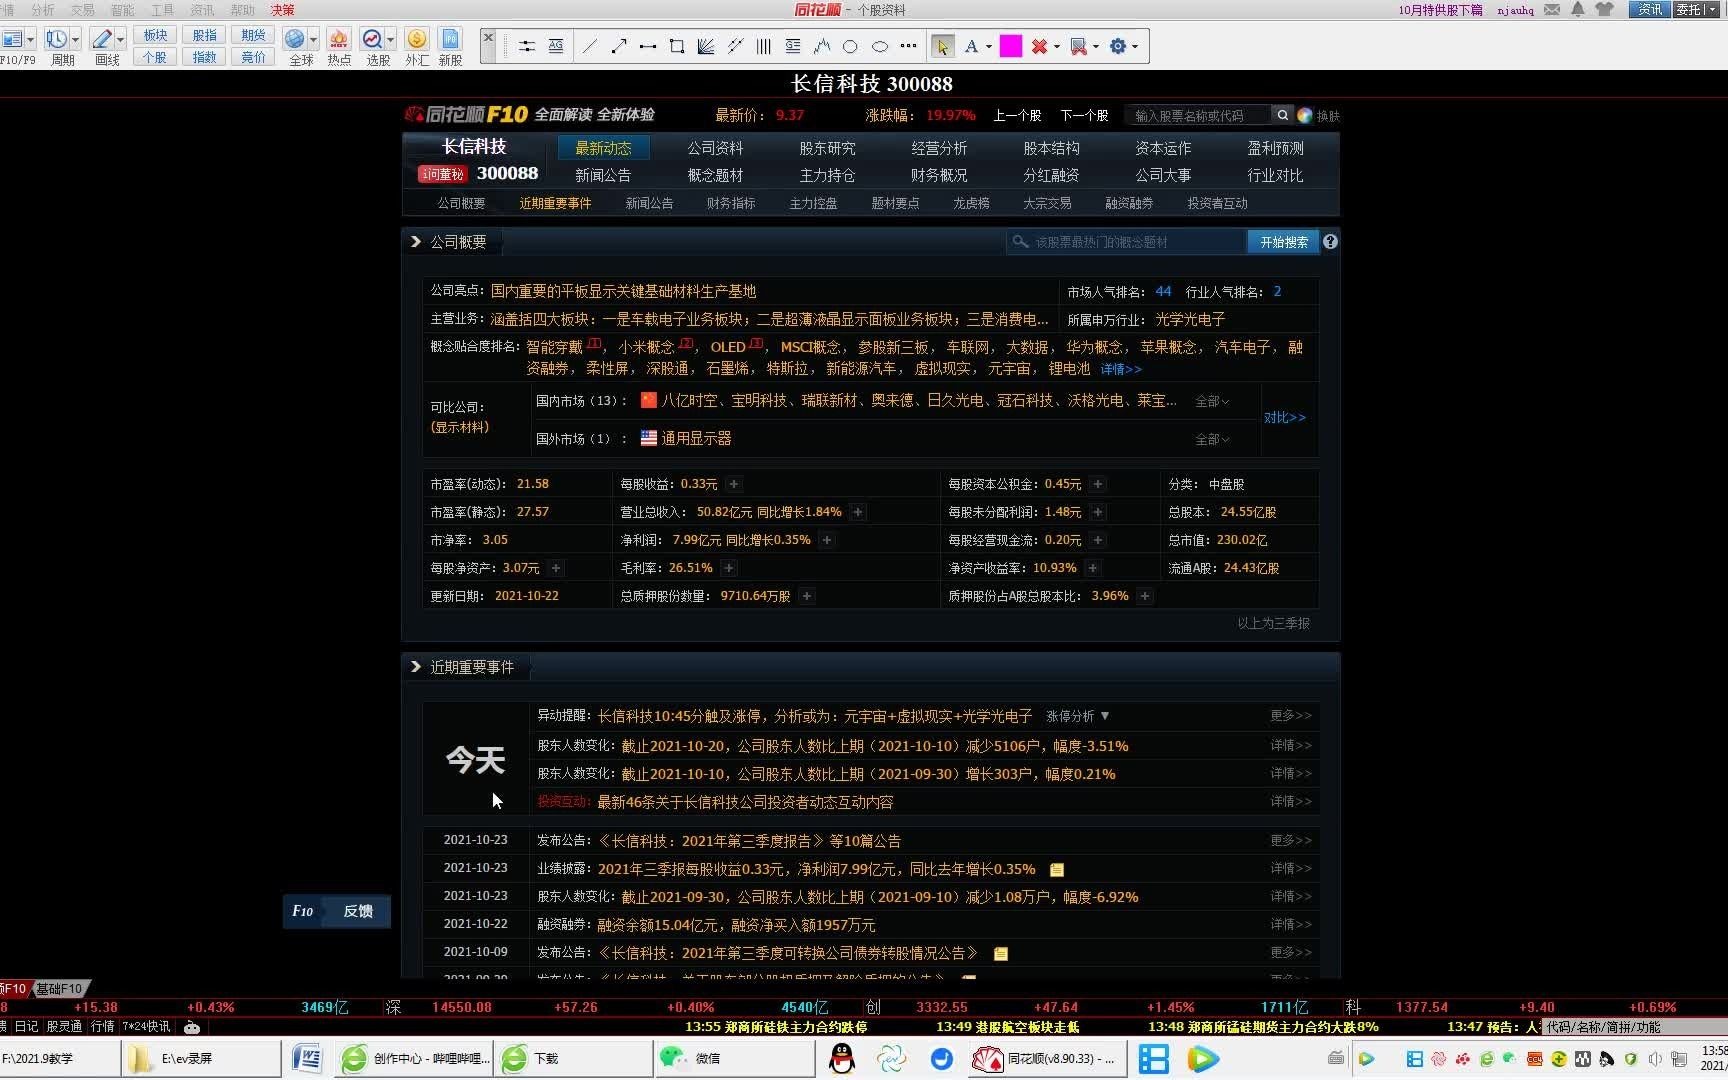Click the search magnifier icon beside stock code box
This screenshot has height=1080, width=1728.
[1283, 115]
